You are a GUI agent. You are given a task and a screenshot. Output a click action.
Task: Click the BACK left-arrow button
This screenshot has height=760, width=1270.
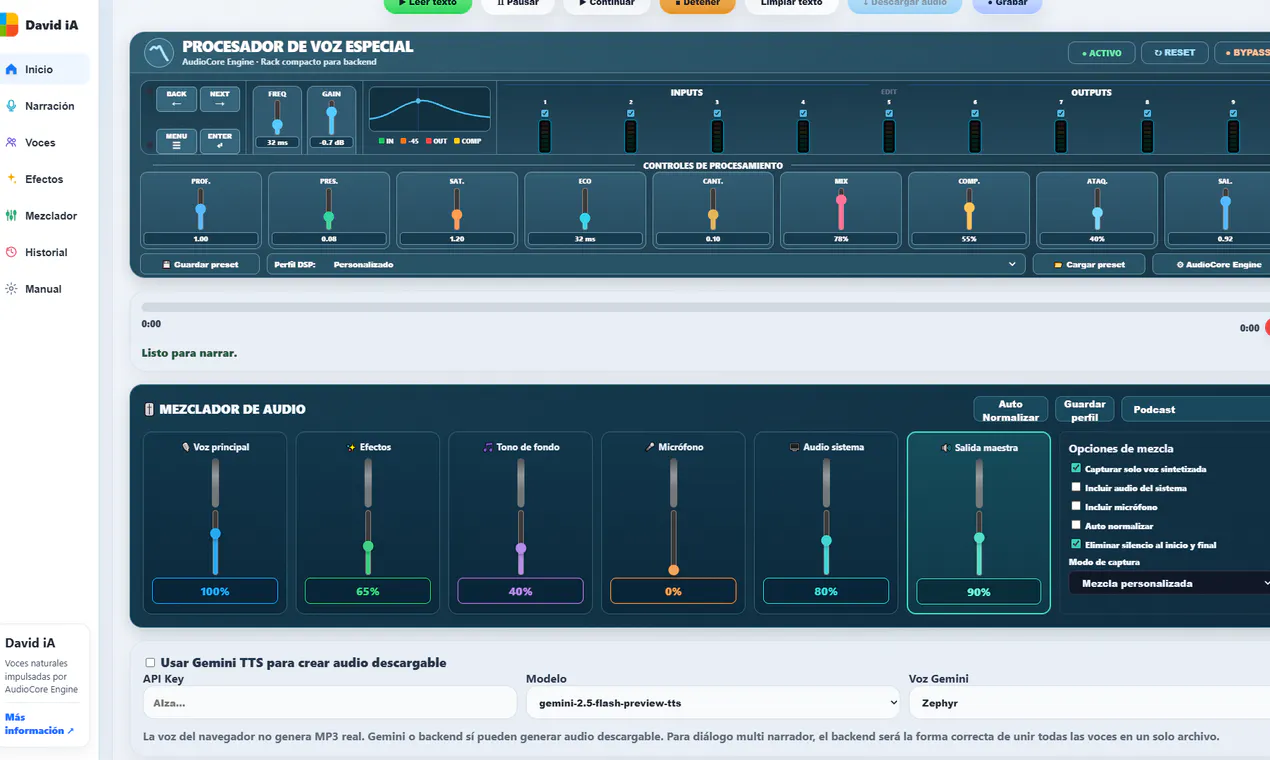[x=176, y=99]
